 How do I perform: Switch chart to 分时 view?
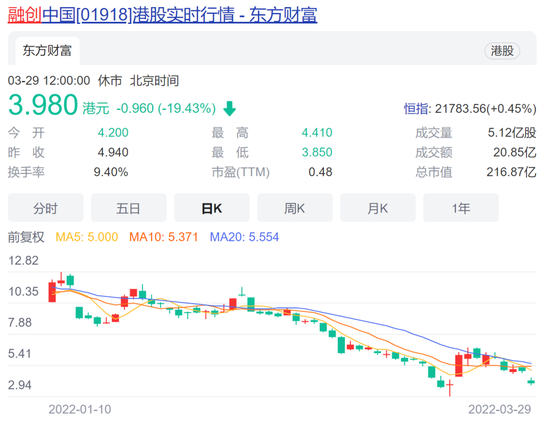coord(46,208)
